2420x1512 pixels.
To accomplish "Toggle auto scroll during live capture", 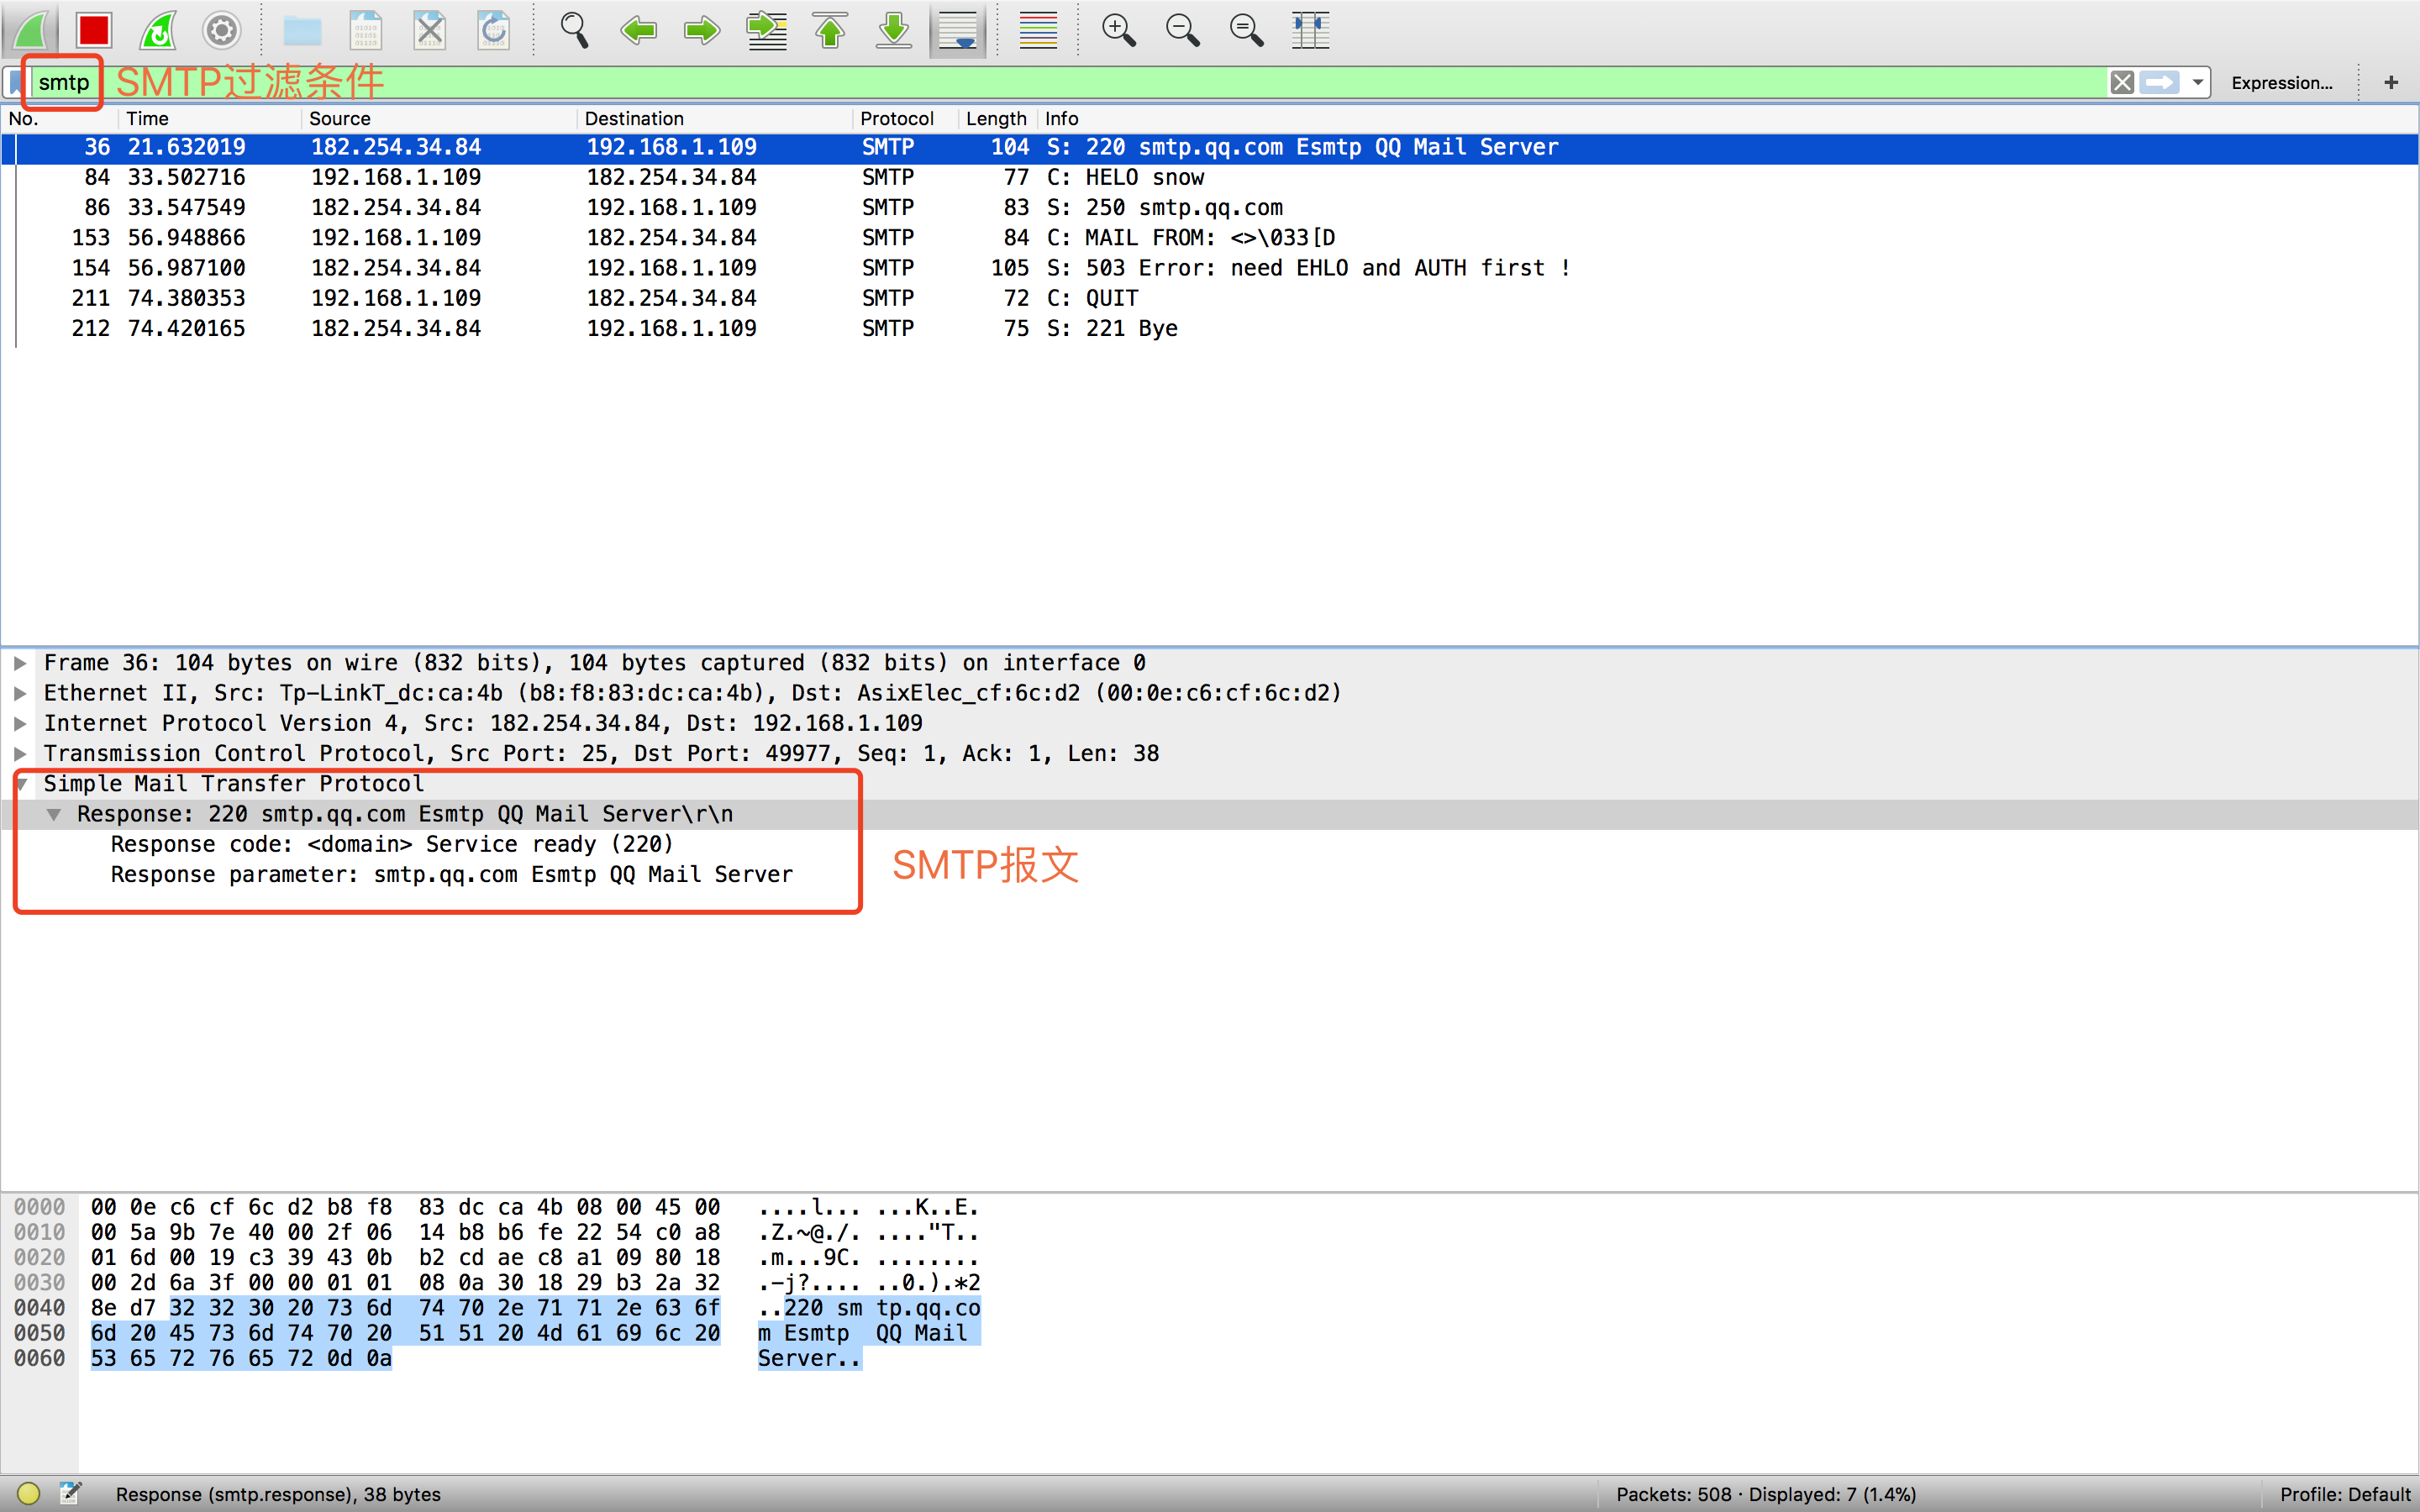I will point(958,31).
